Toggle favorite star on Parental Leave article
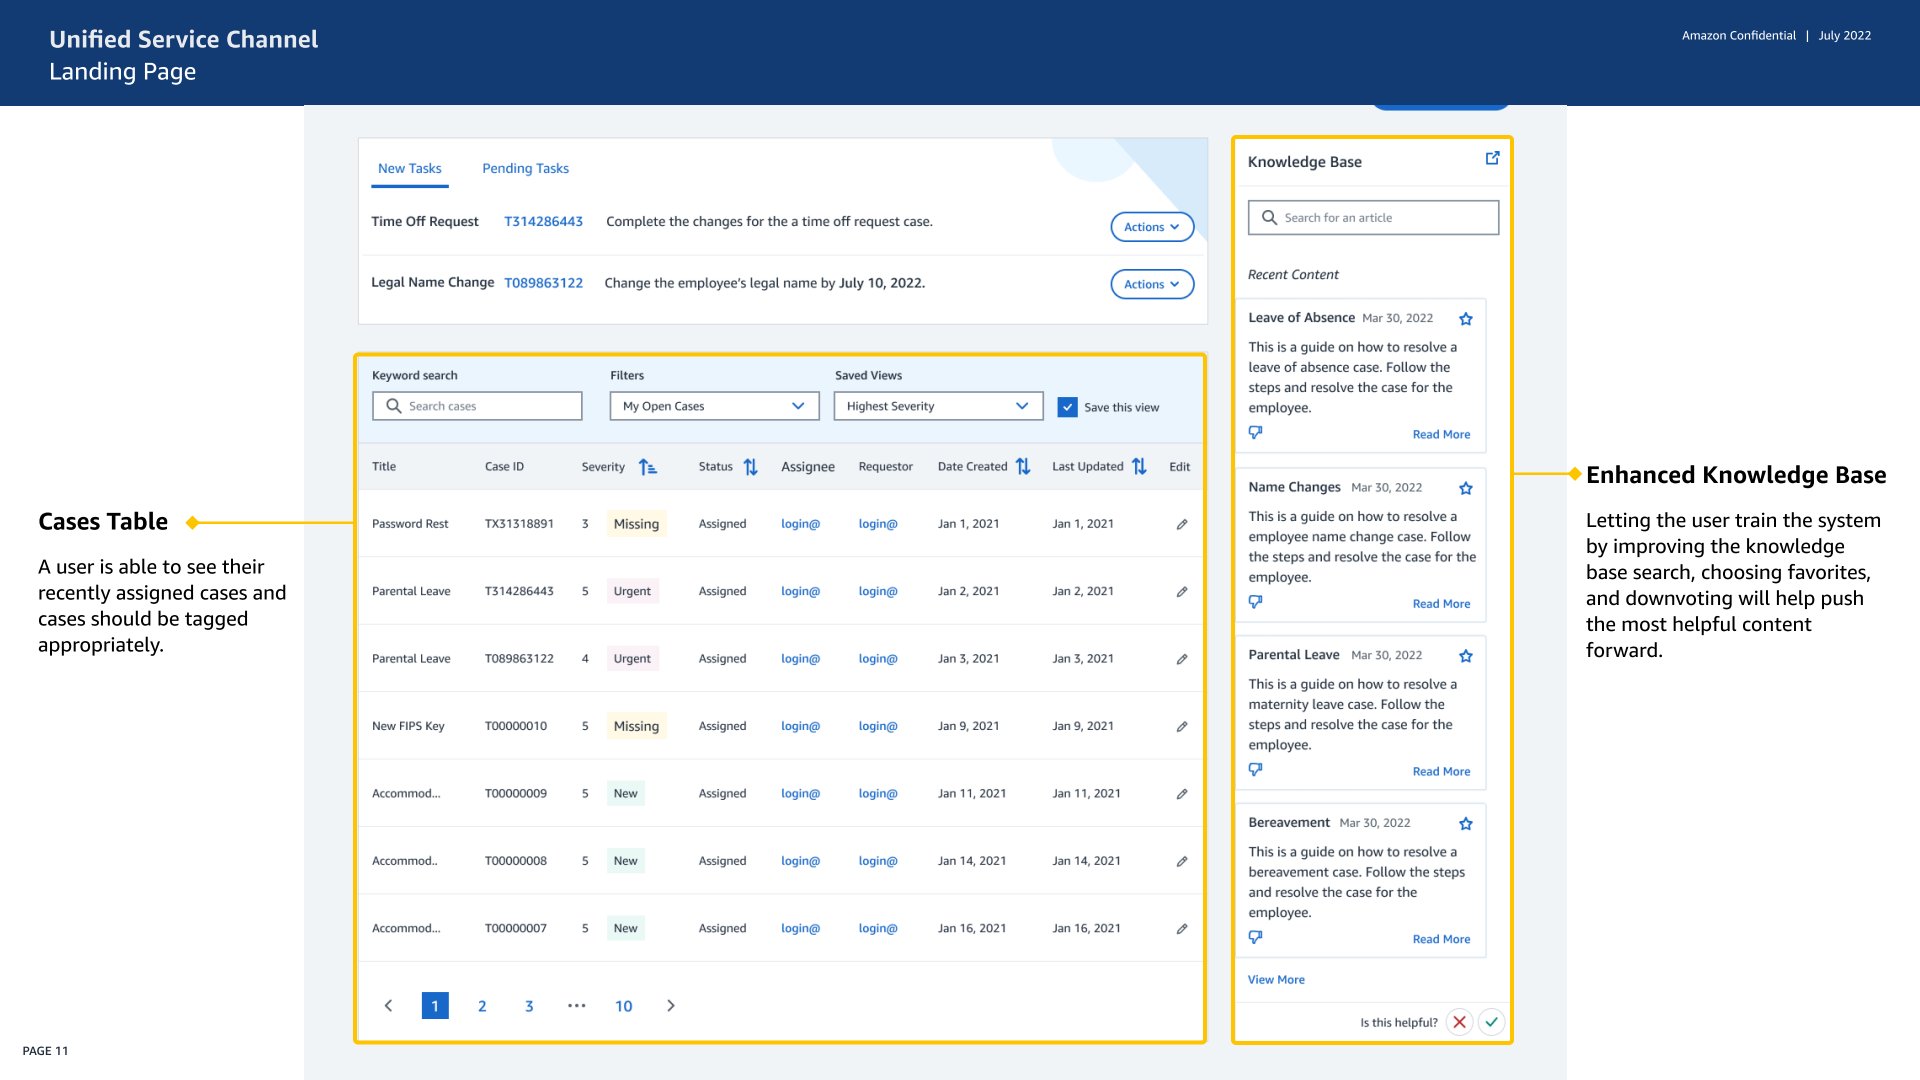The height and width of the screenshot is (1080, 1920). tap(1465, 656)
